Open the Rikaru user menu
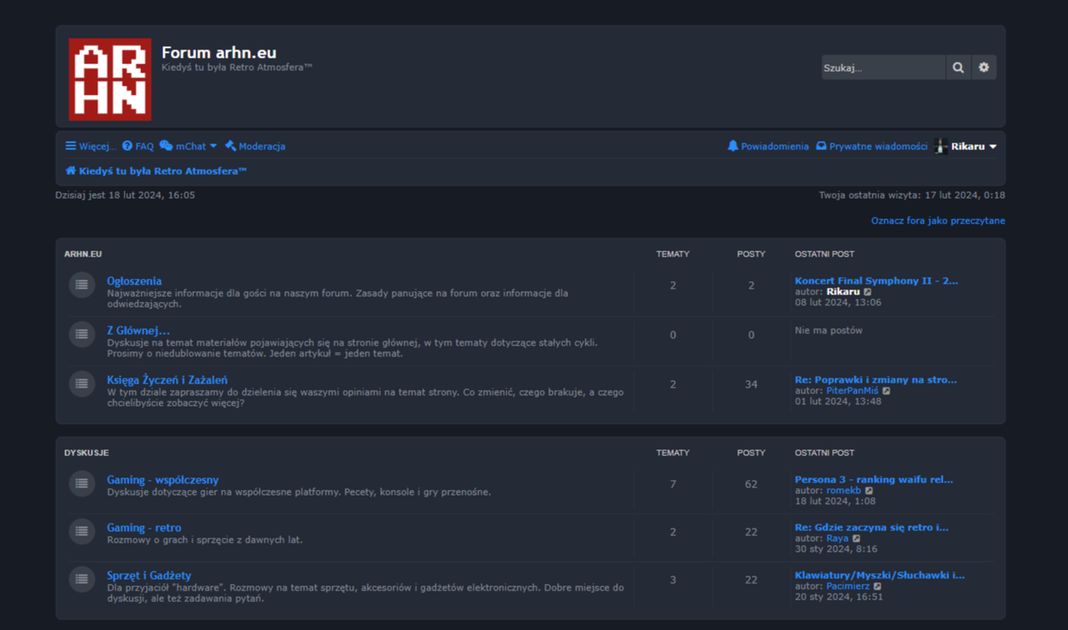1068x630 pixels. click(x=967, y=147)
